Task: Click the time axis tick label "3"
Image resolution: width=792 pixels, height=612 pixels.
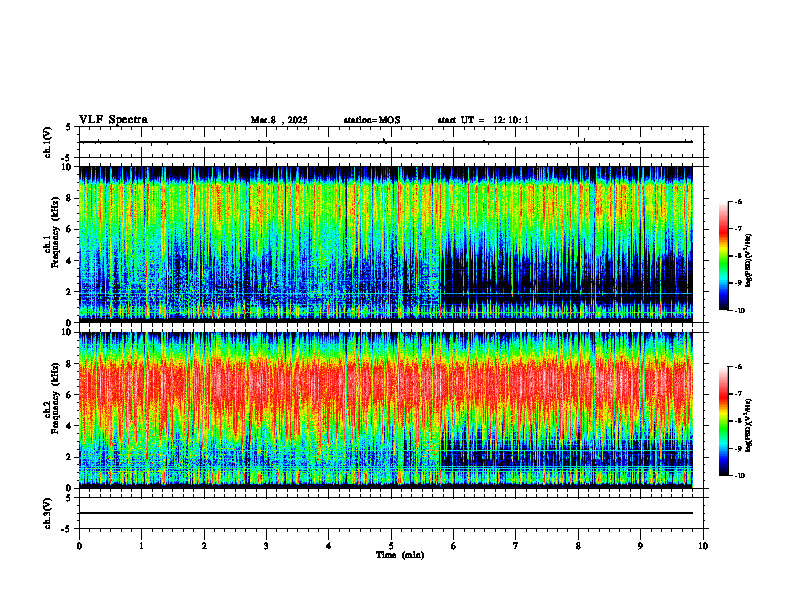Action: [266, 546]
